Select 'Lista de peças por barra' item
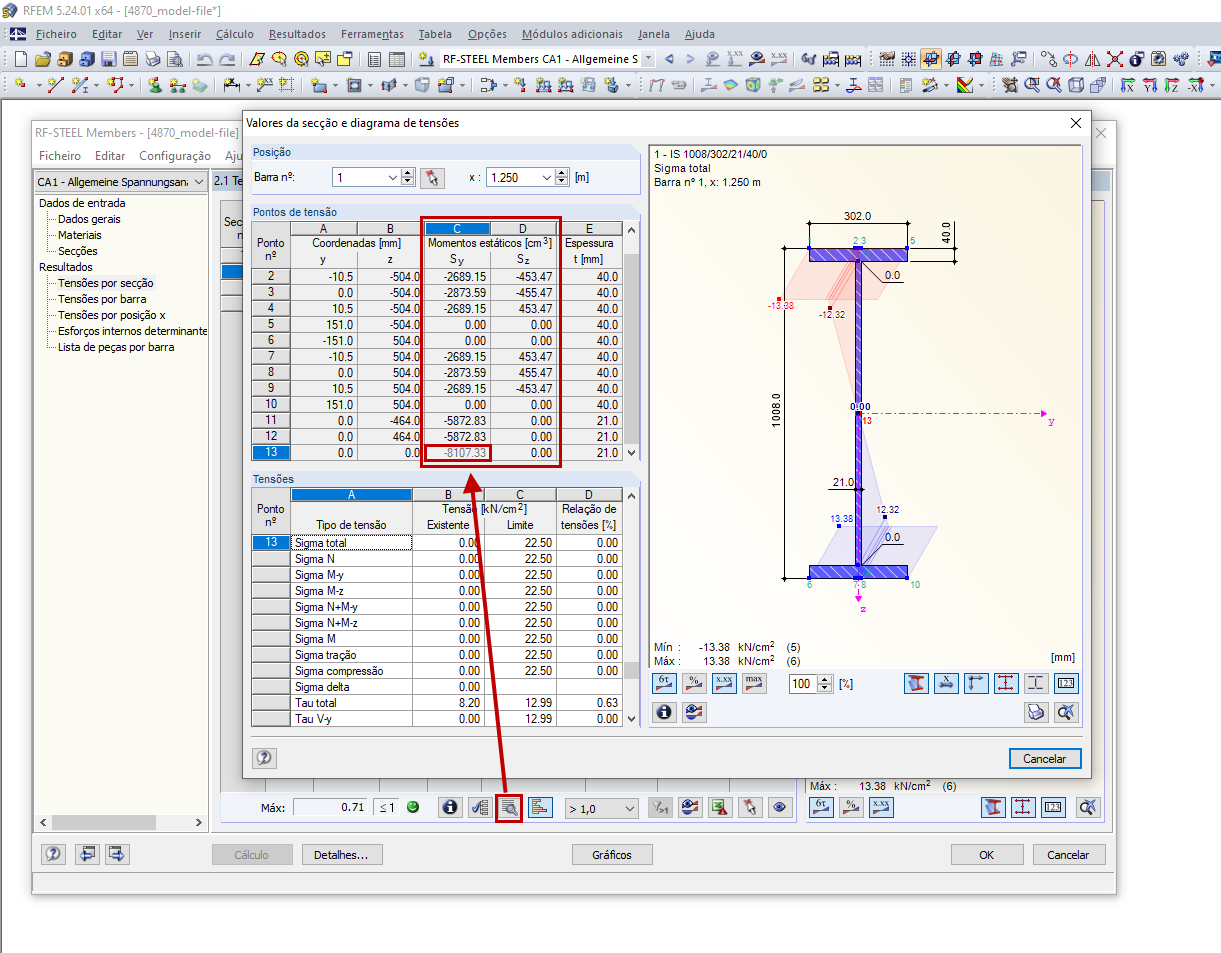1221x953 pixels. [116, 347]
